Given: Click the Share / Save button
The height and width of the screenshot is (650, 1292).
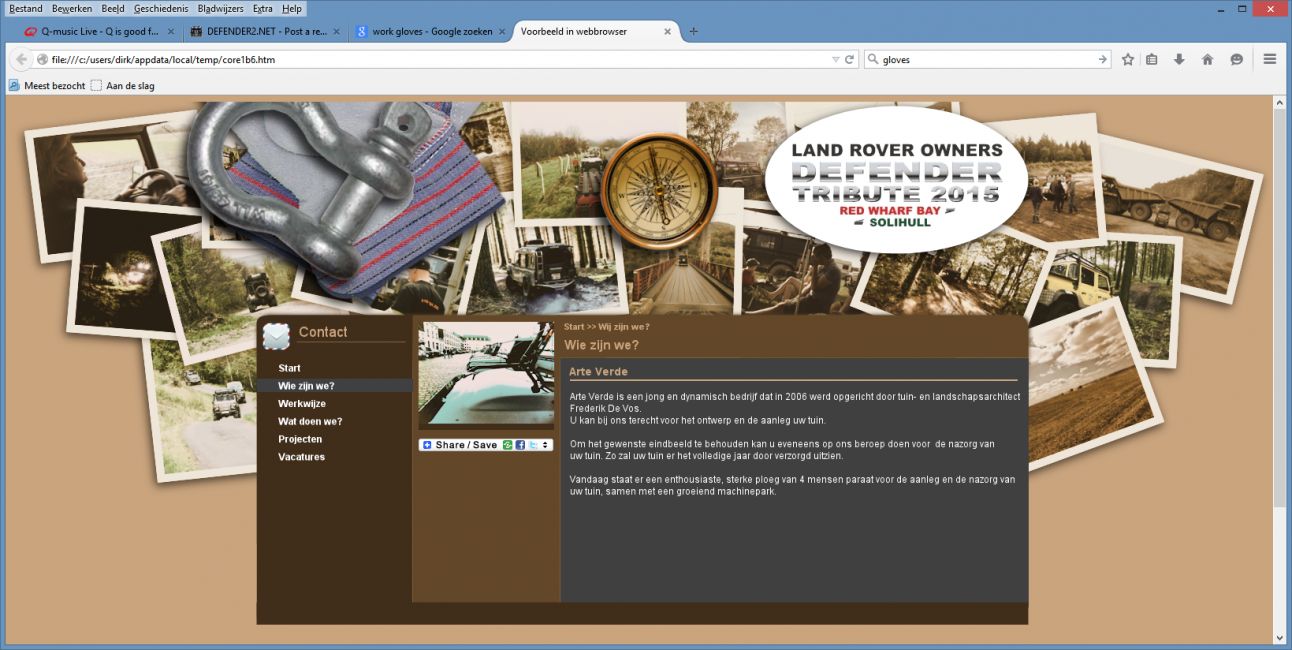Looking at the screenshot, I should 486,445.
